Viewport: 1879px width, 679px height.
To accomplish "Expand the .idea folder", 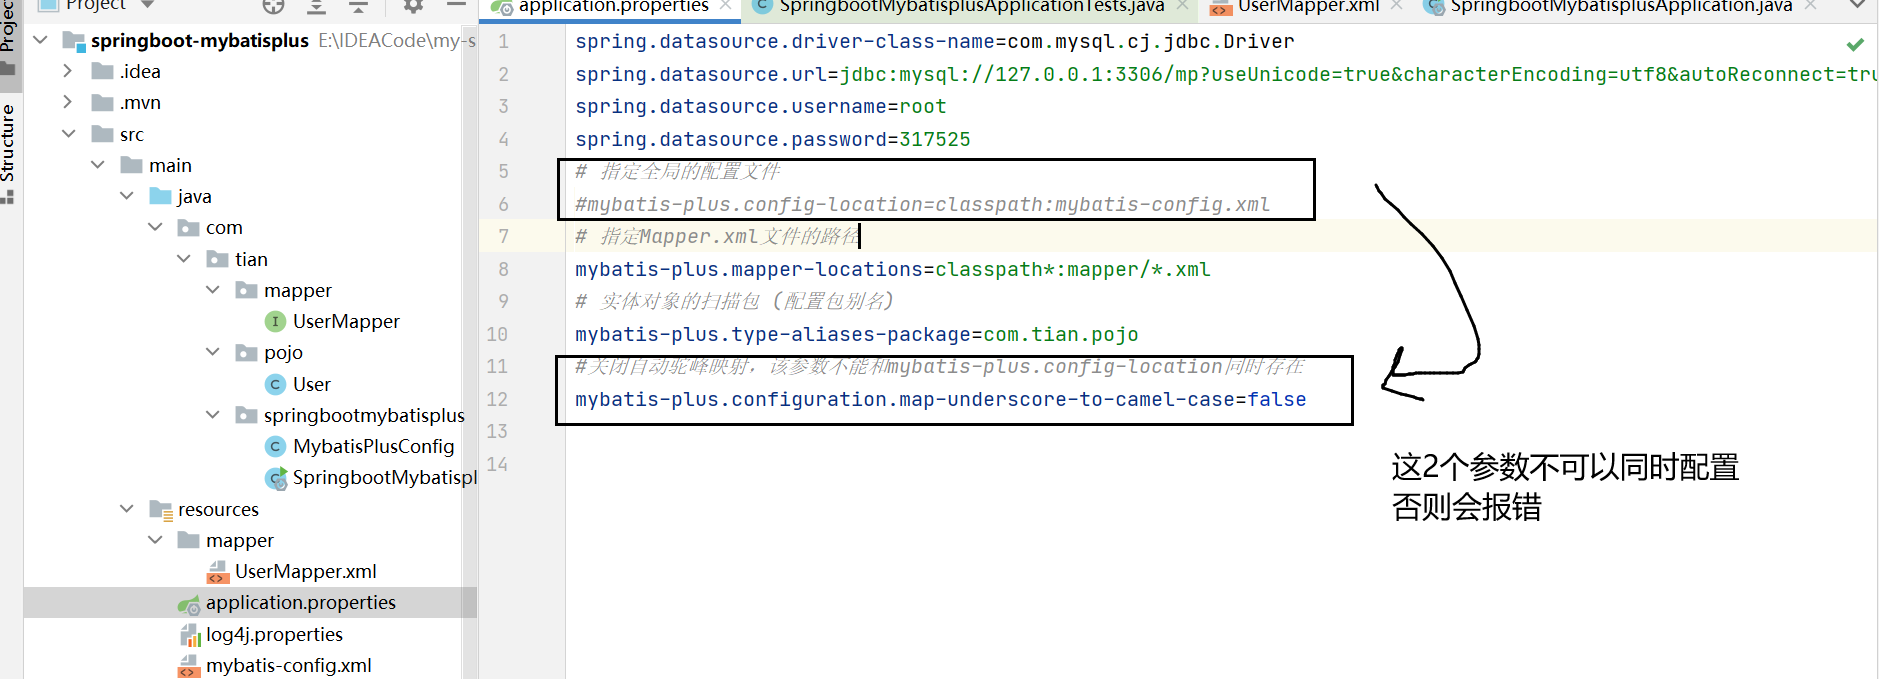I will (68, 71).
